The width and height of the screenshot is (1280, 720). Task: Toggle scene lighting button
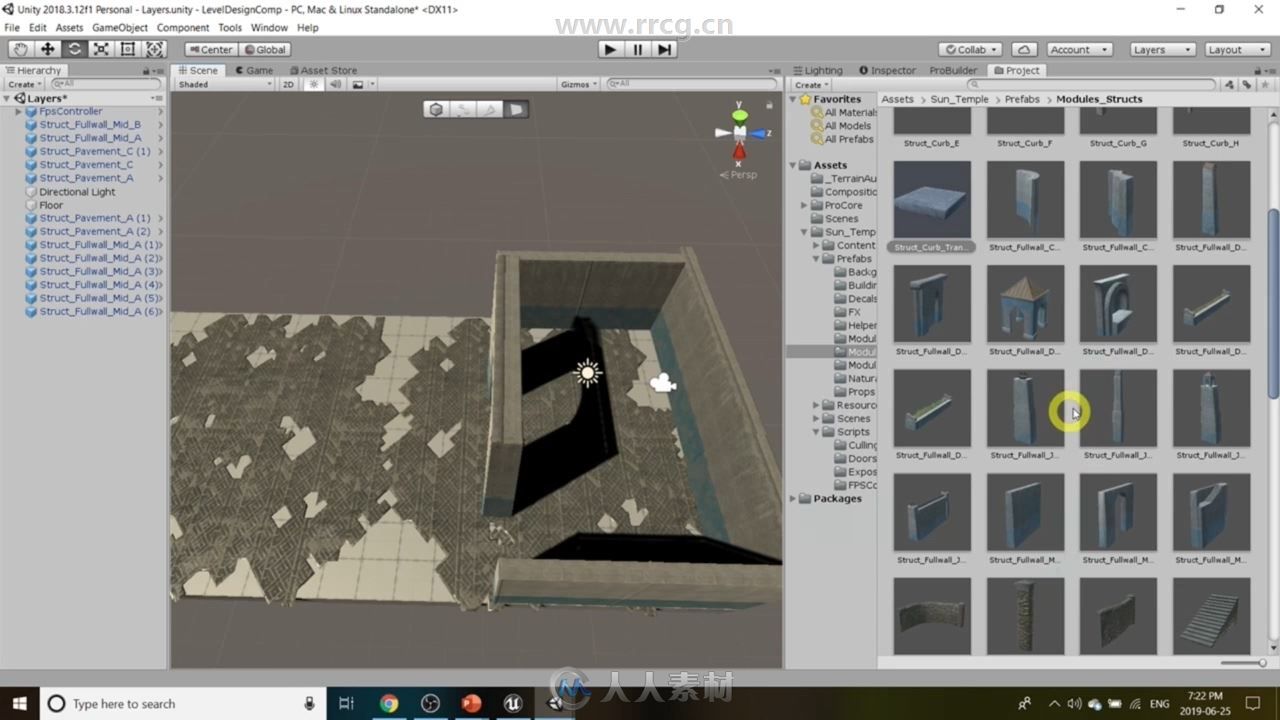tap(313, 84)
